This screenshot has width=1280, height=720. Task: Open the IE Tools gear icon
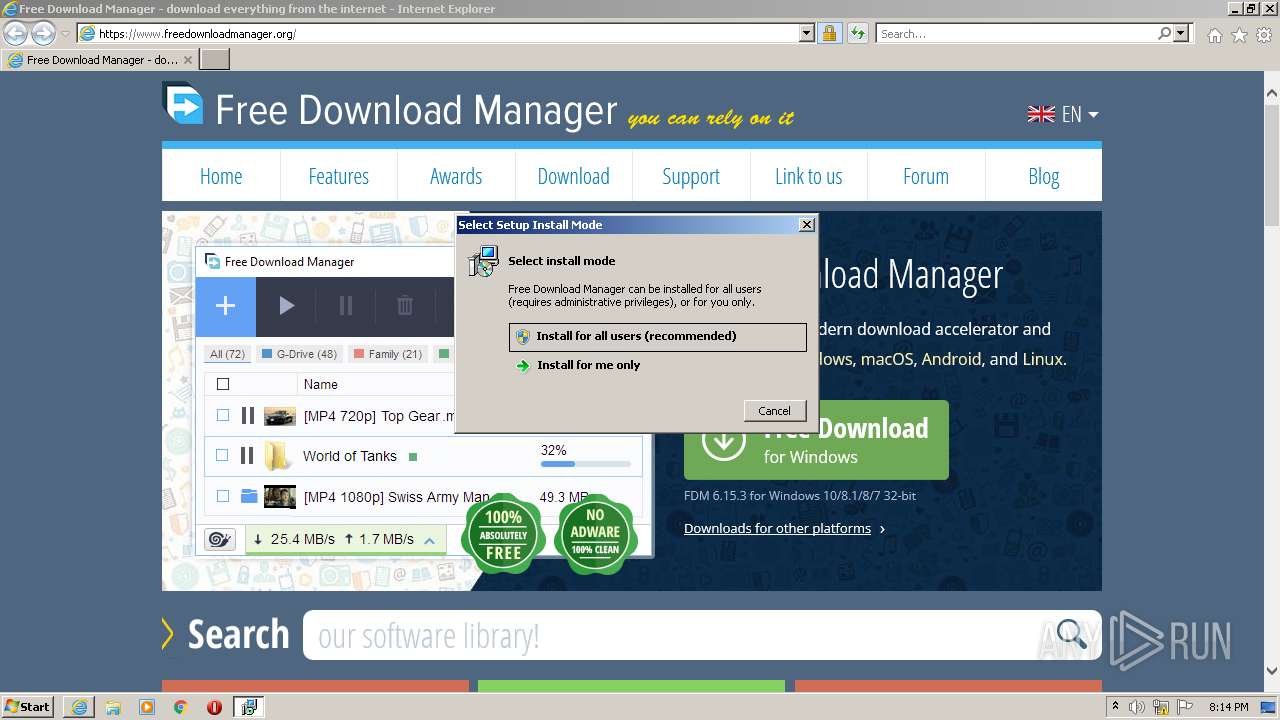[1264, 35]
